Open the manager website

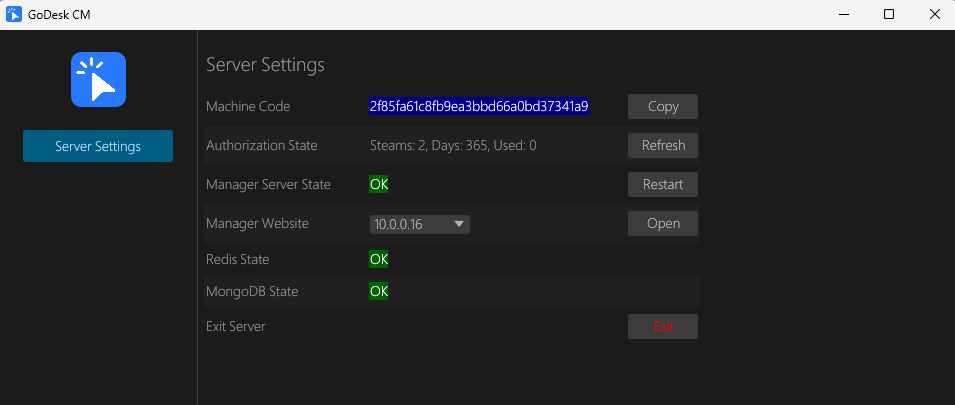[662, 223]
